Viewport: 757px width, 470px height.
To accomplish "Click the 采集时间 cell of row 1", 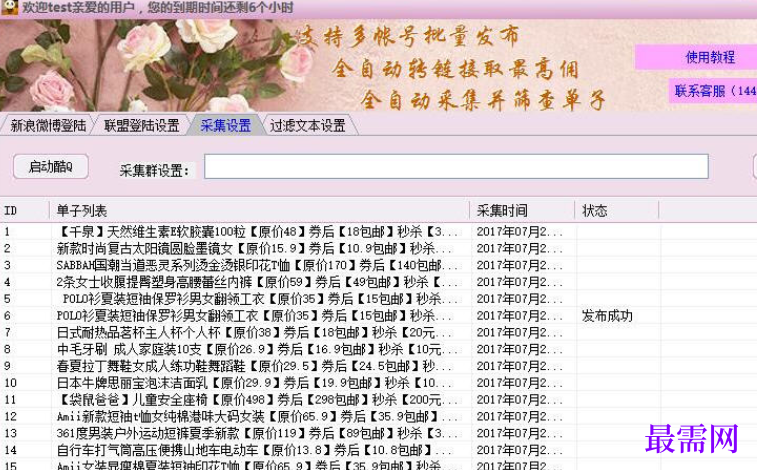I will 520,232.
